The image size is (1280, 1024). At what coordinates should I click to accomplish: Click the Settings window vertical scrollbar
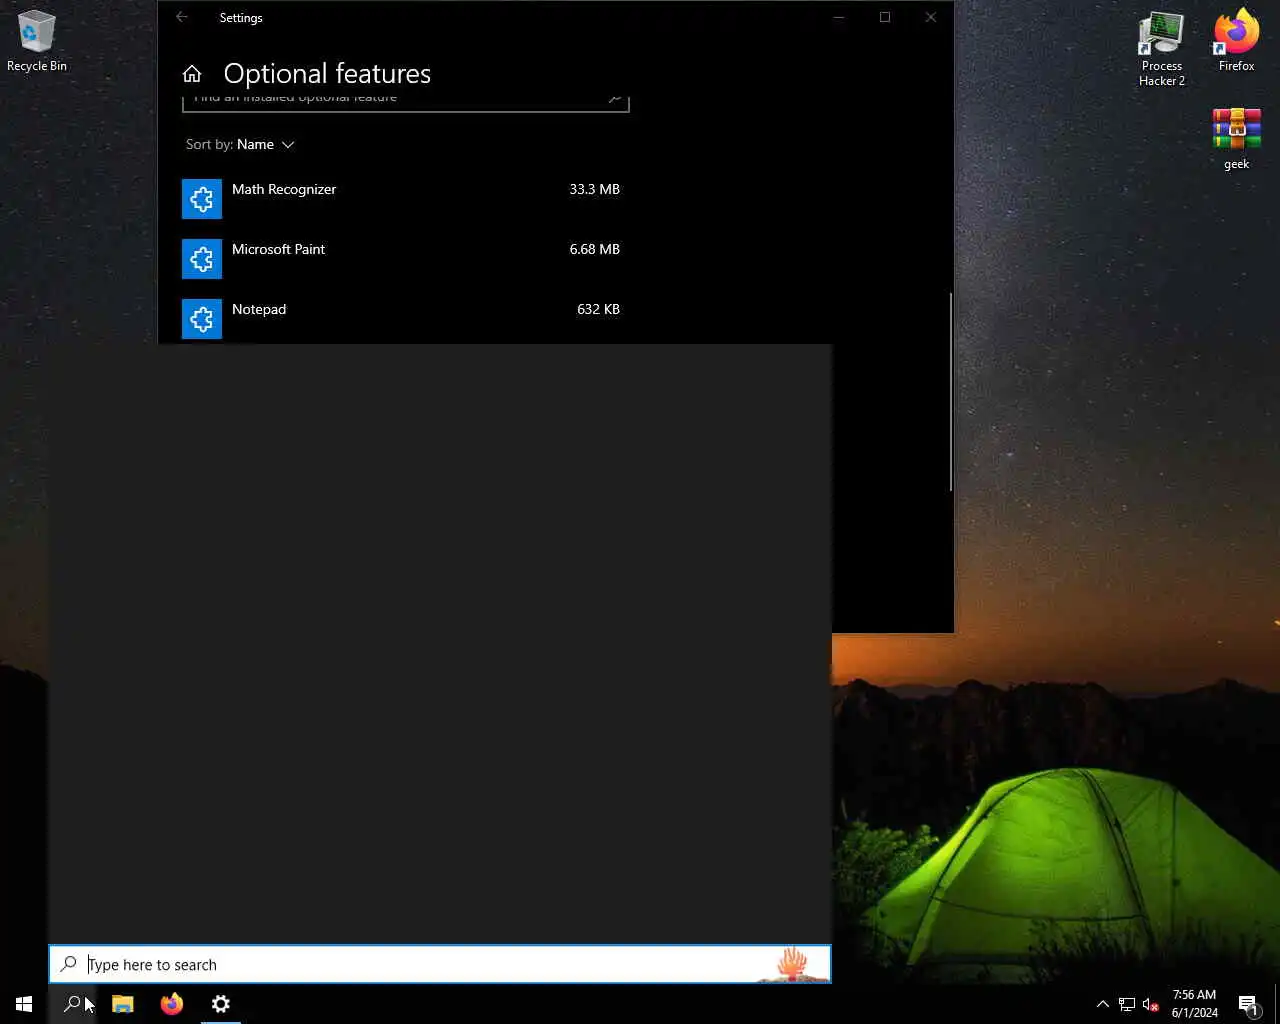coord(950,391)
